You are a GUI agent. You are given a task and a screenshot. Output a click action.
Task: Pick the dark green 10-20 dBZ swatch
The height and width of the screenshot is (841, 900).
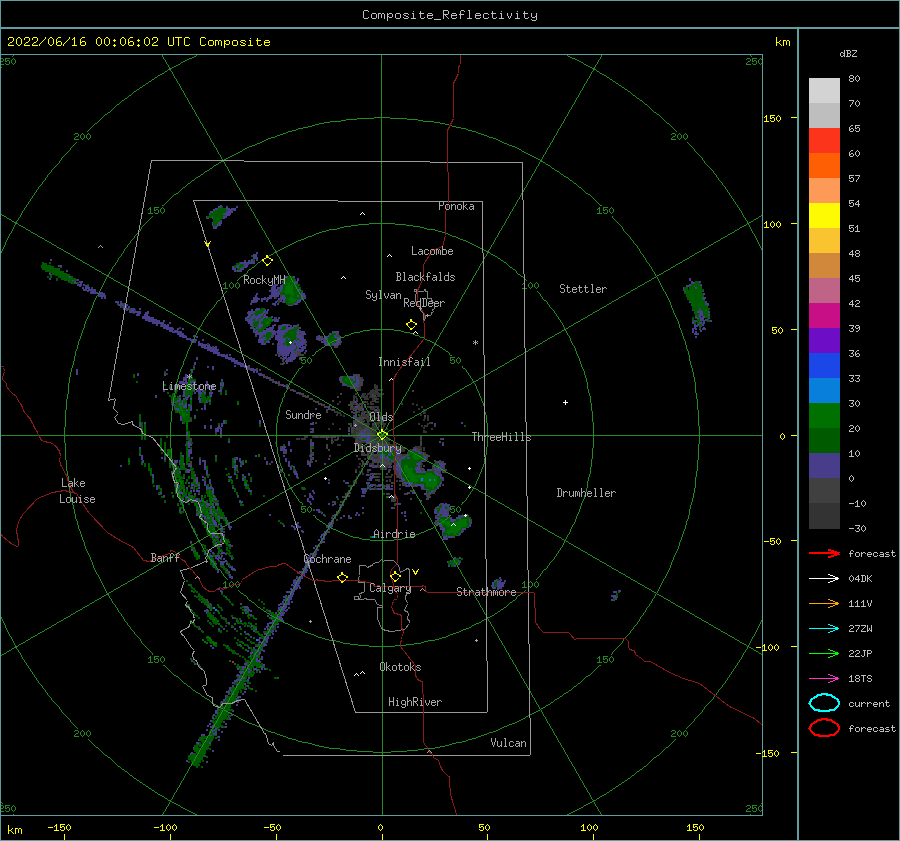pyautogui.click(x=824, y=440)
